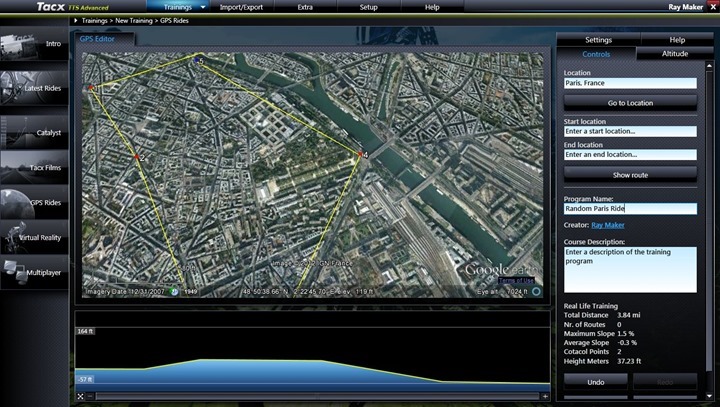Click the fit-to-view icon under altitude graph
This screenshot has width=720, height=407.
pos(80,396)
